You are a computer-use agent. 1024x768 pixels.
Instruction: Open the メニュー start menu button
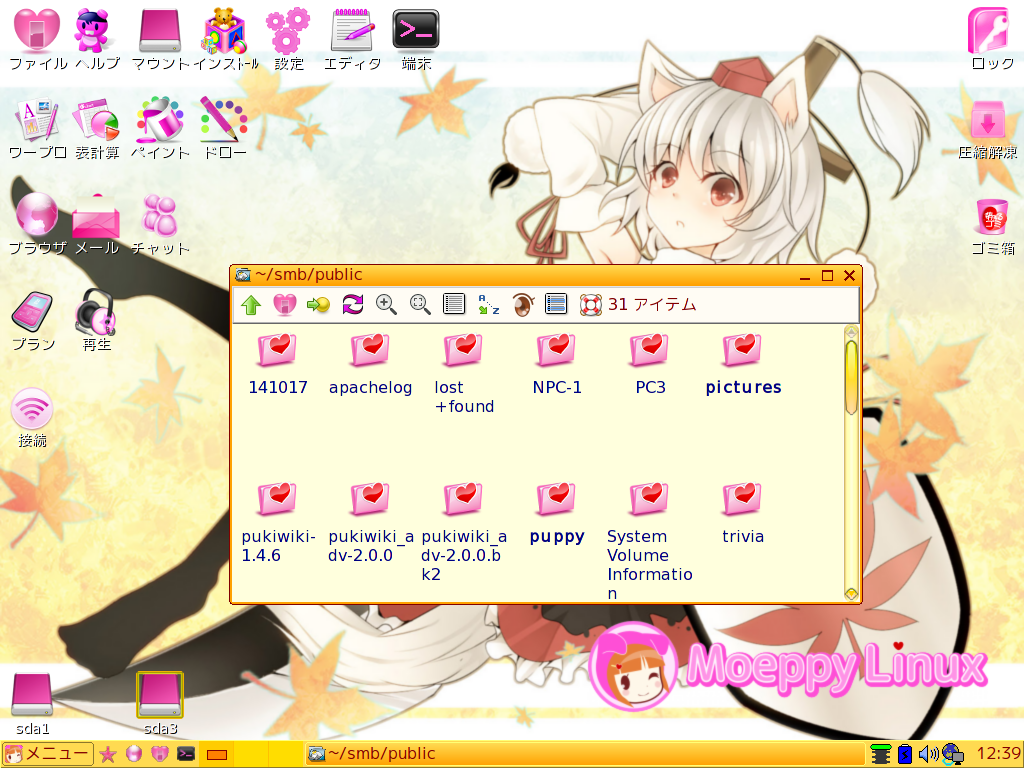(47, 754)
